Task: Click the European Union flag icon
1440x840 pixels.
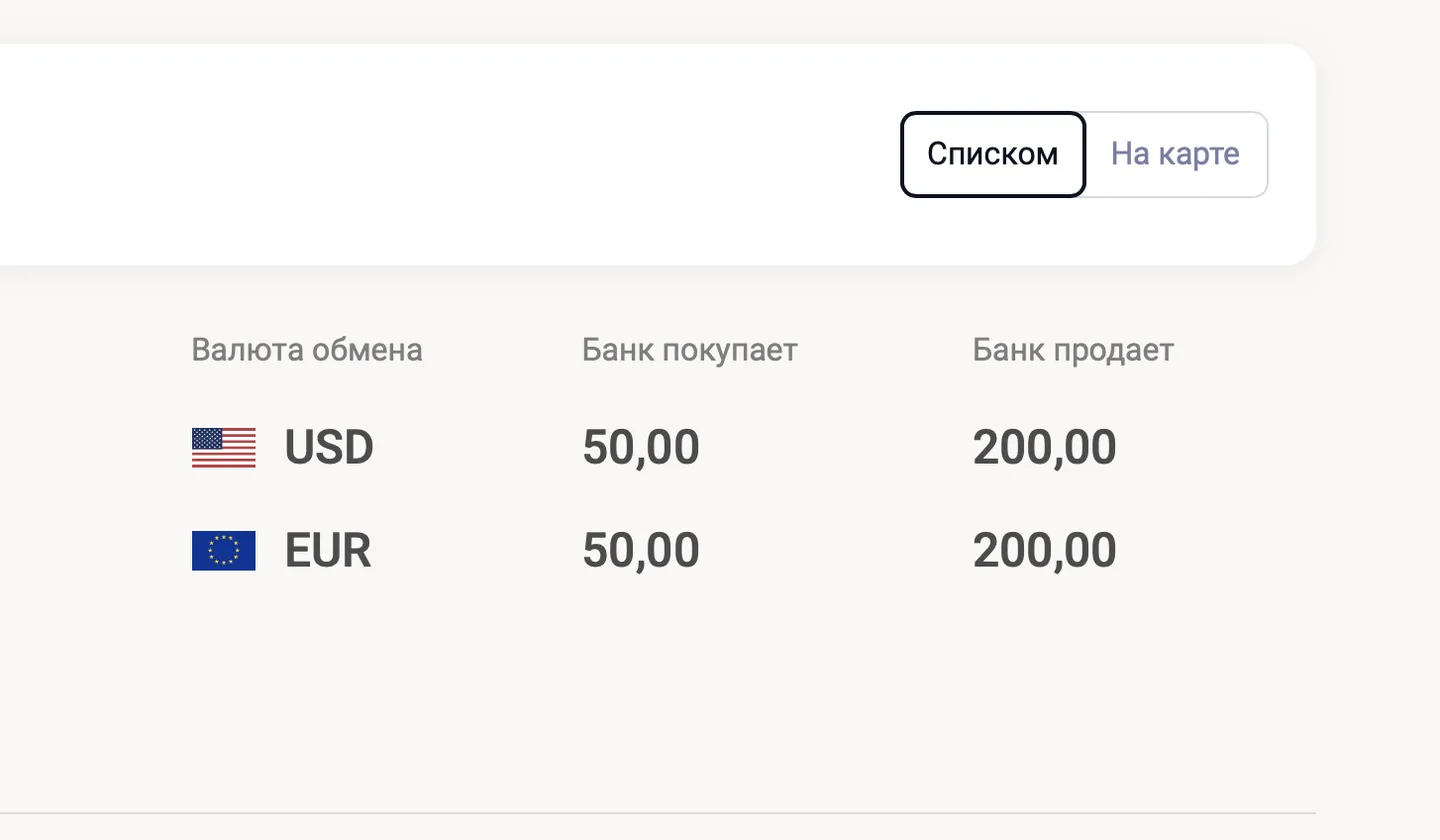Action: 223,551
